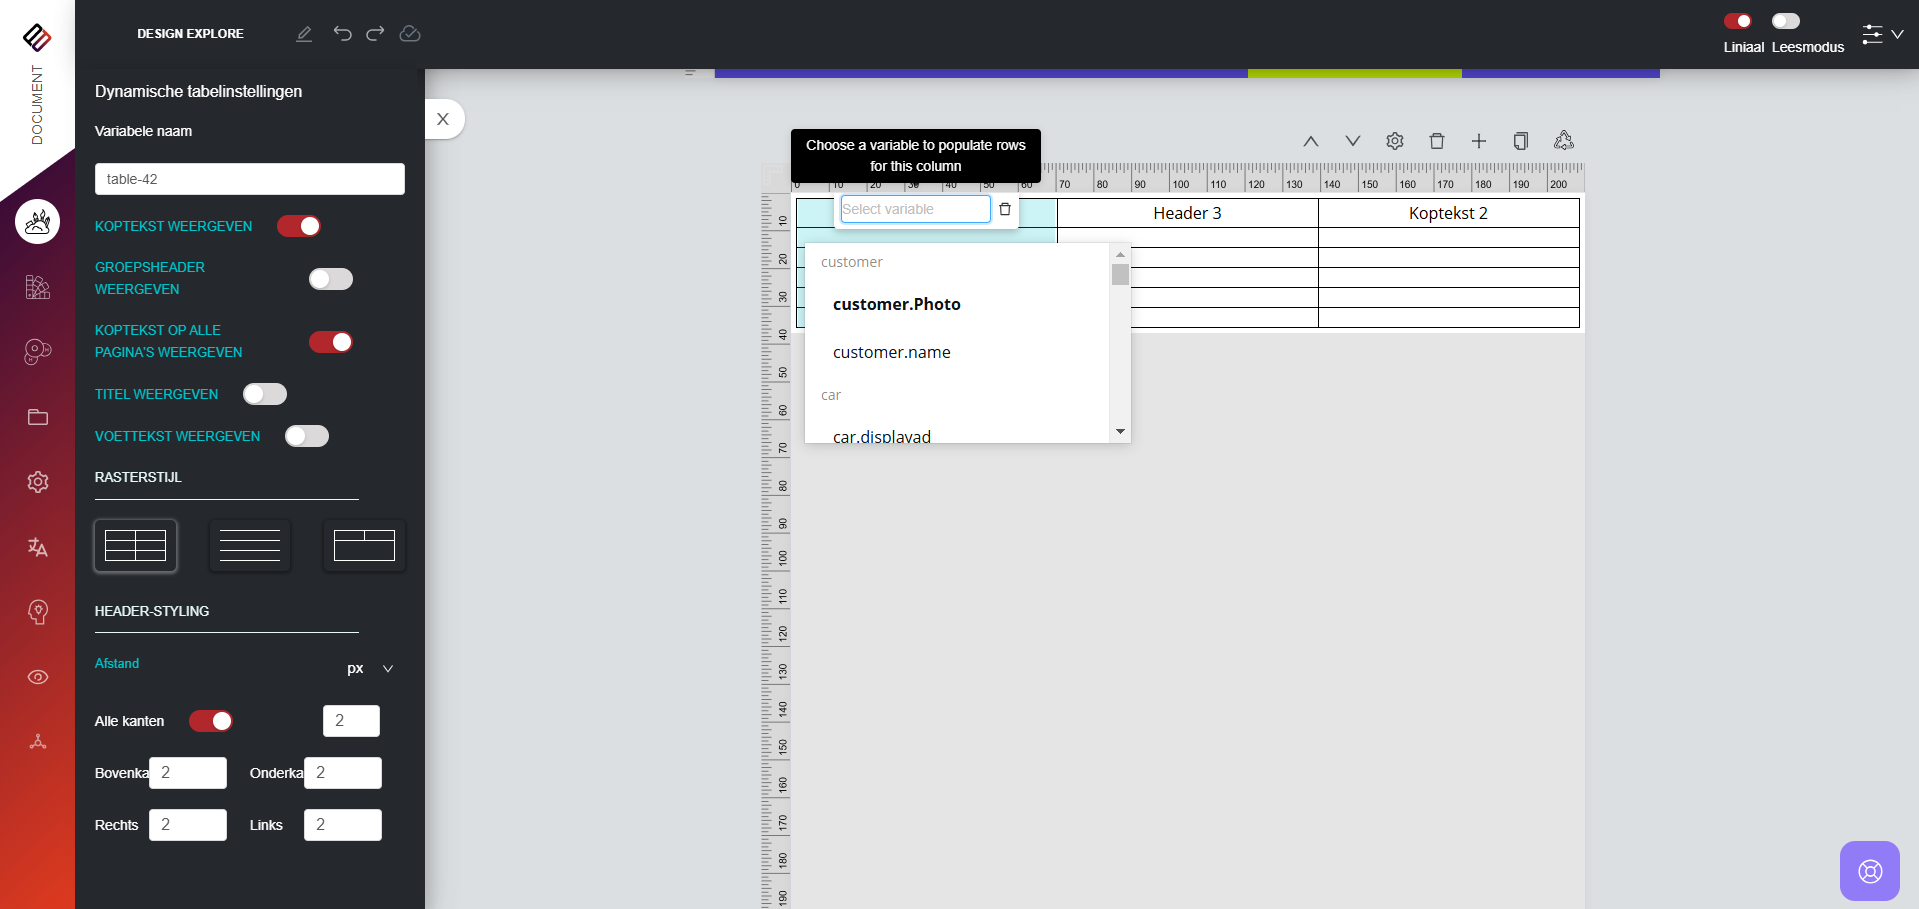Click the Variabele naam input field
The height and width of the screenshot is (909, 1919).
coord(250,179)
